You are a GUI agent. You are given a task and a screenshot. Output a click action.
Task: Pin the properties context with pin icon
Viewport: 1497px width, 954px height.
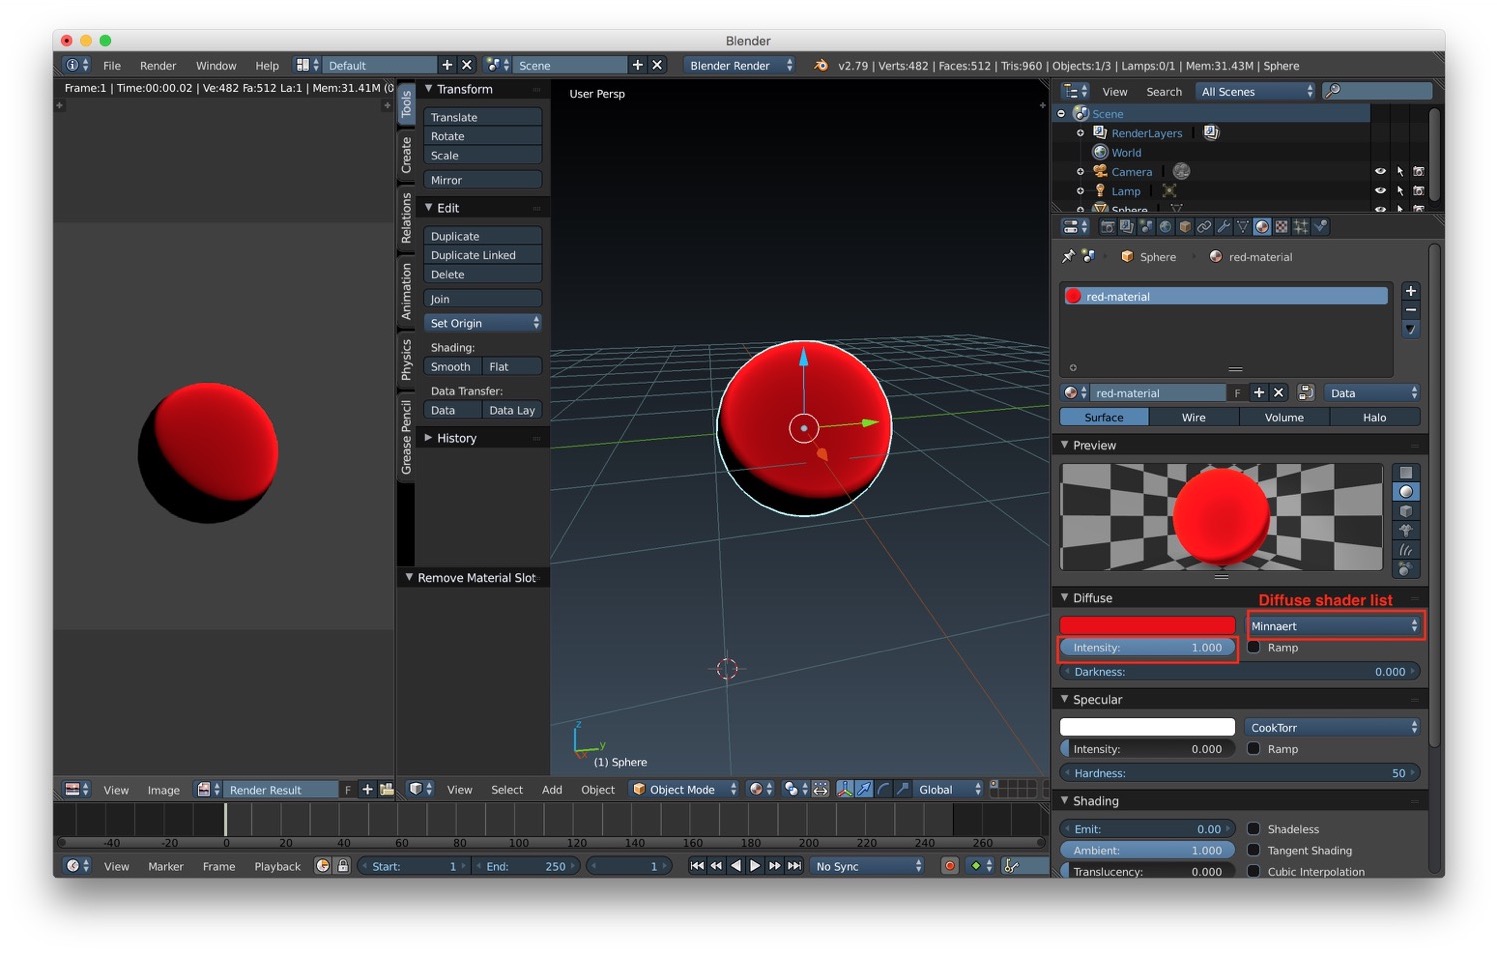point(1068,257)
